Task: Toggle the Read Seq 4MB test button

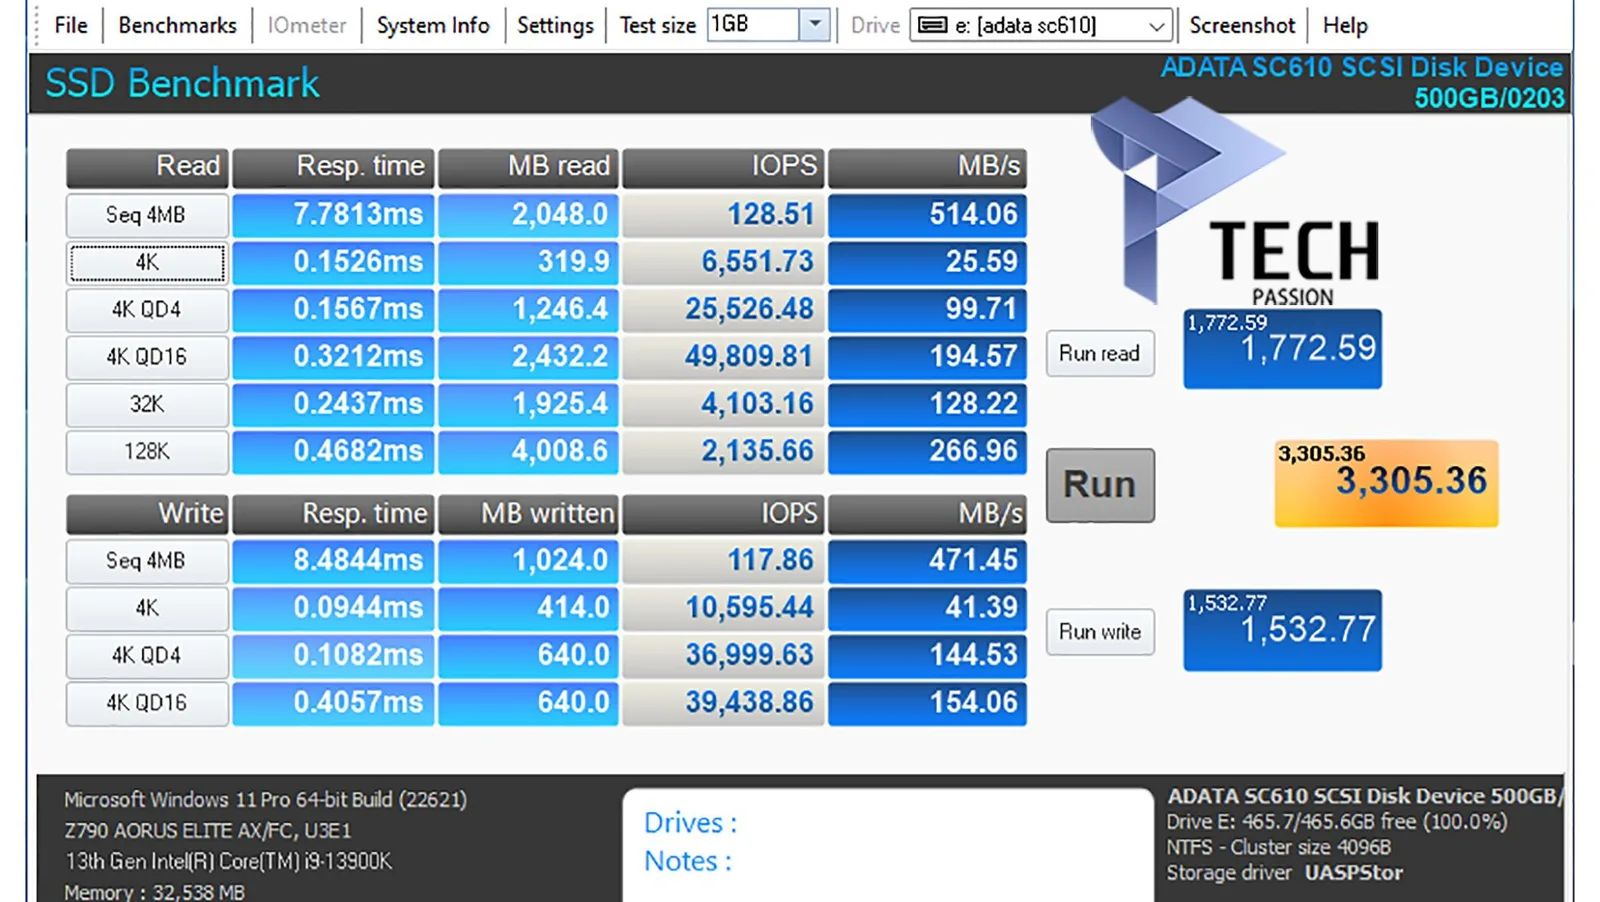Action: 147,215
